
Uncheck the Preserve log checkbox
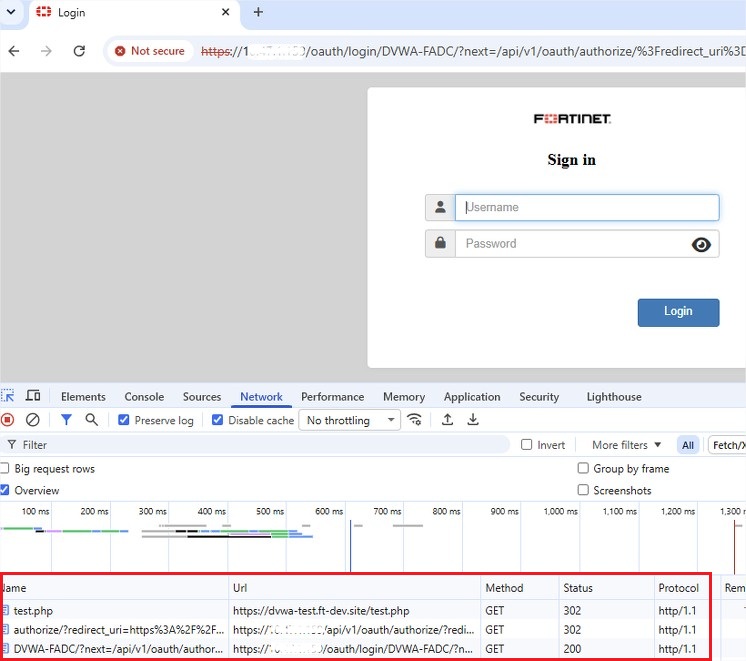(x=124, y=420)
